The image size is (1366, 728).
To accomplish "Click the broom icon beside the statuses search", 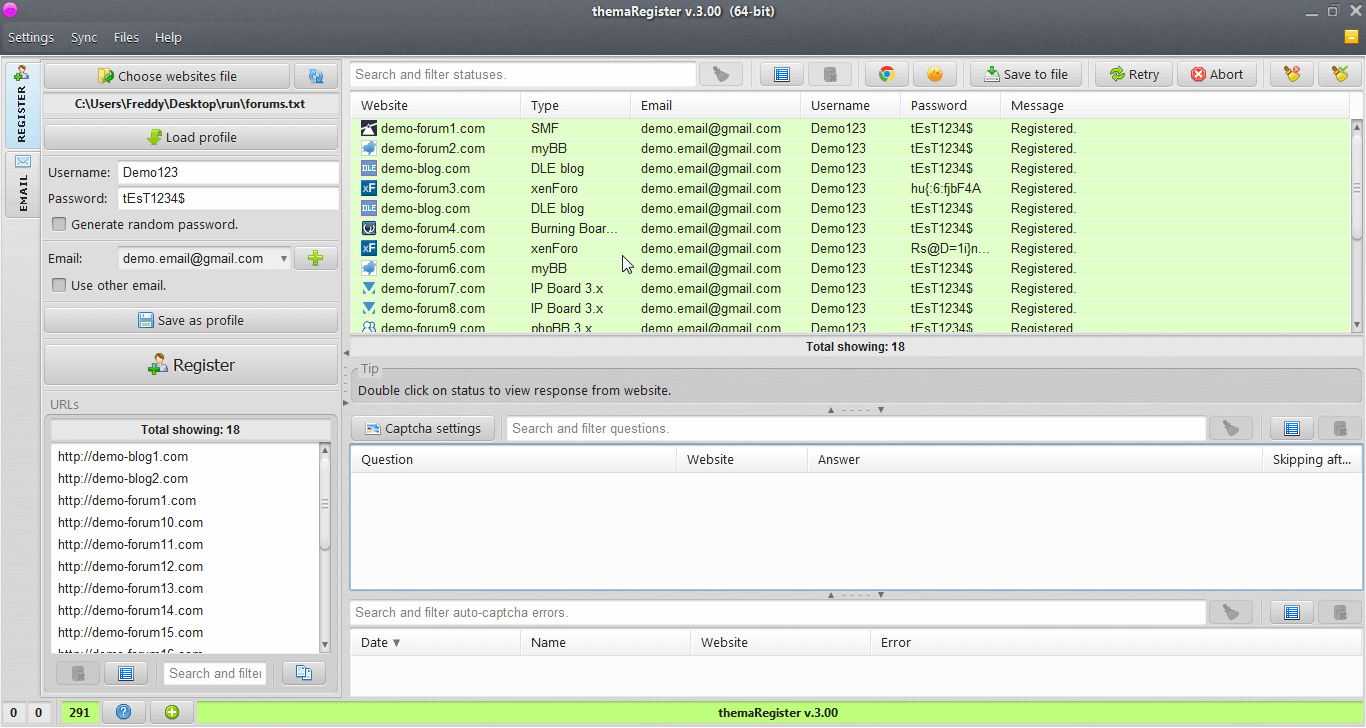I will click(x=720, y=74).
